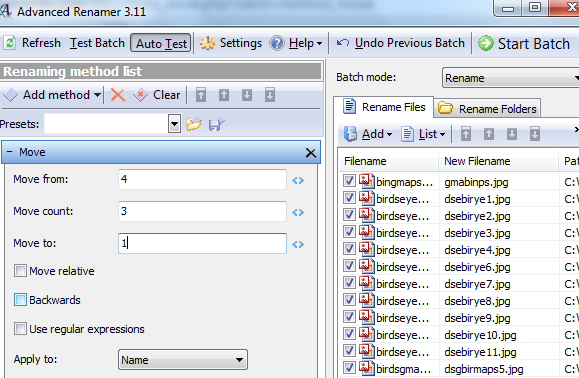Switch to the Rename Folders tab
The height and width of the screenshot is (378, 579).
pos(487,109)
